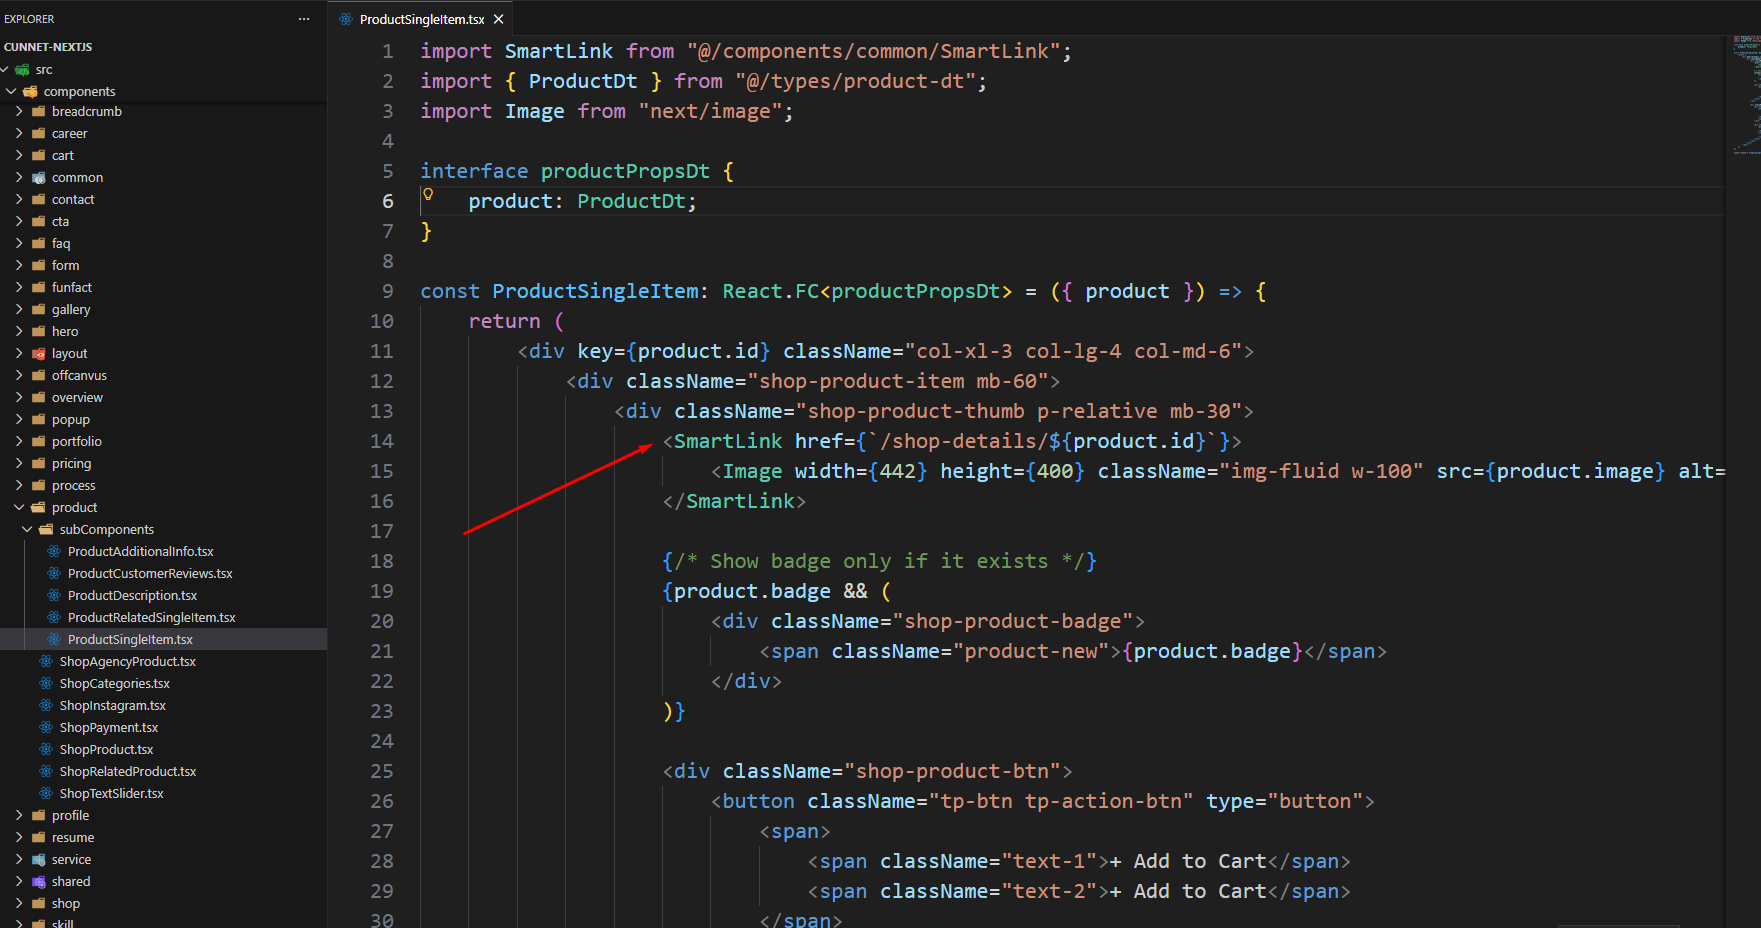This screenshot has width=1761, height=928.
Task: Collapse the src folder
Action: [8, 69]
